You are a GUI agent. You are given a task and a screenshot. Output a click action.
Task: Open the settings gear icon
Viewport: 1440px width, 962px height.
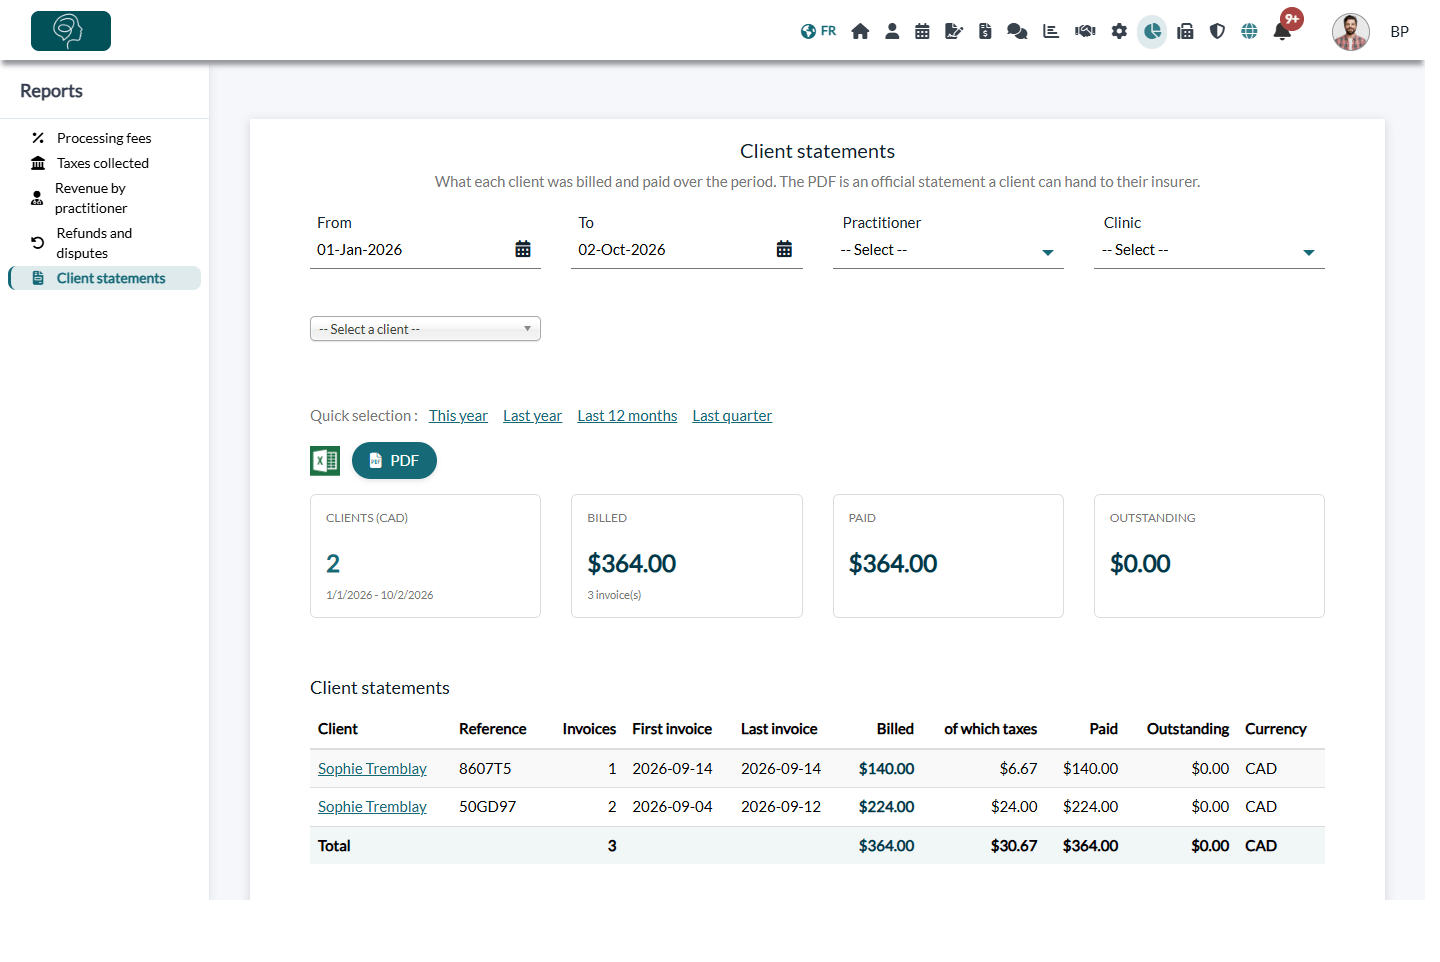coord(1119,31)
